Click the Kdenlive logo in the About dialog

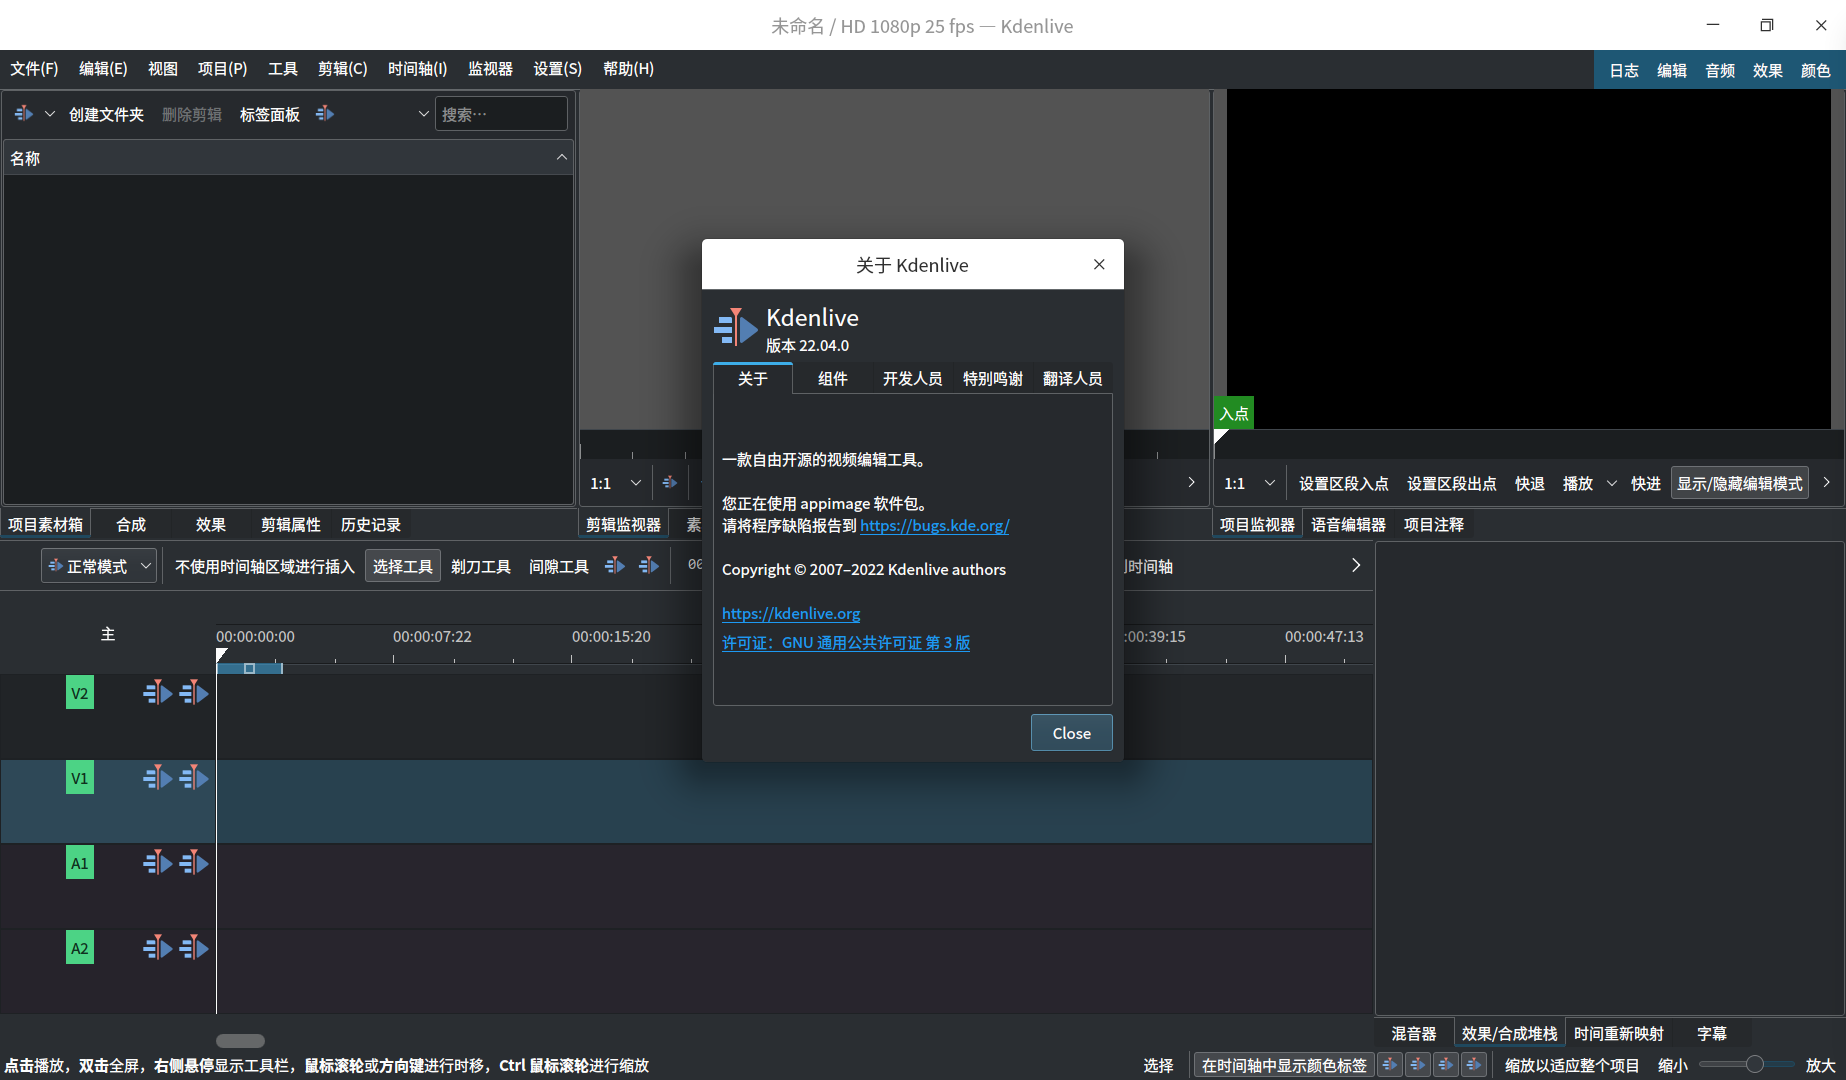point(735,327)
